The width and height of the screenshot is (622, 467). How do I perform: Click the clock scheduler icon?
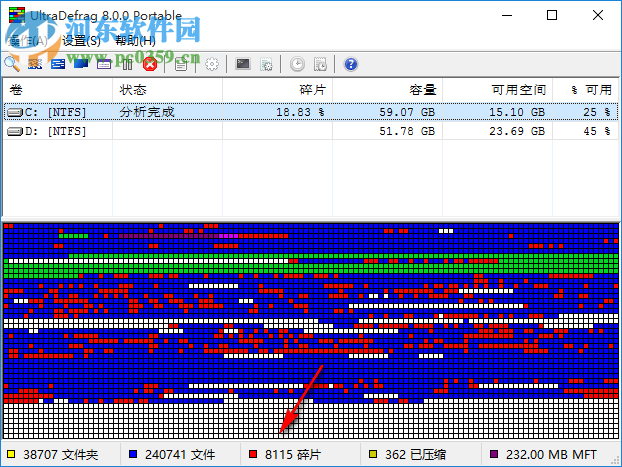pos(297,64)
